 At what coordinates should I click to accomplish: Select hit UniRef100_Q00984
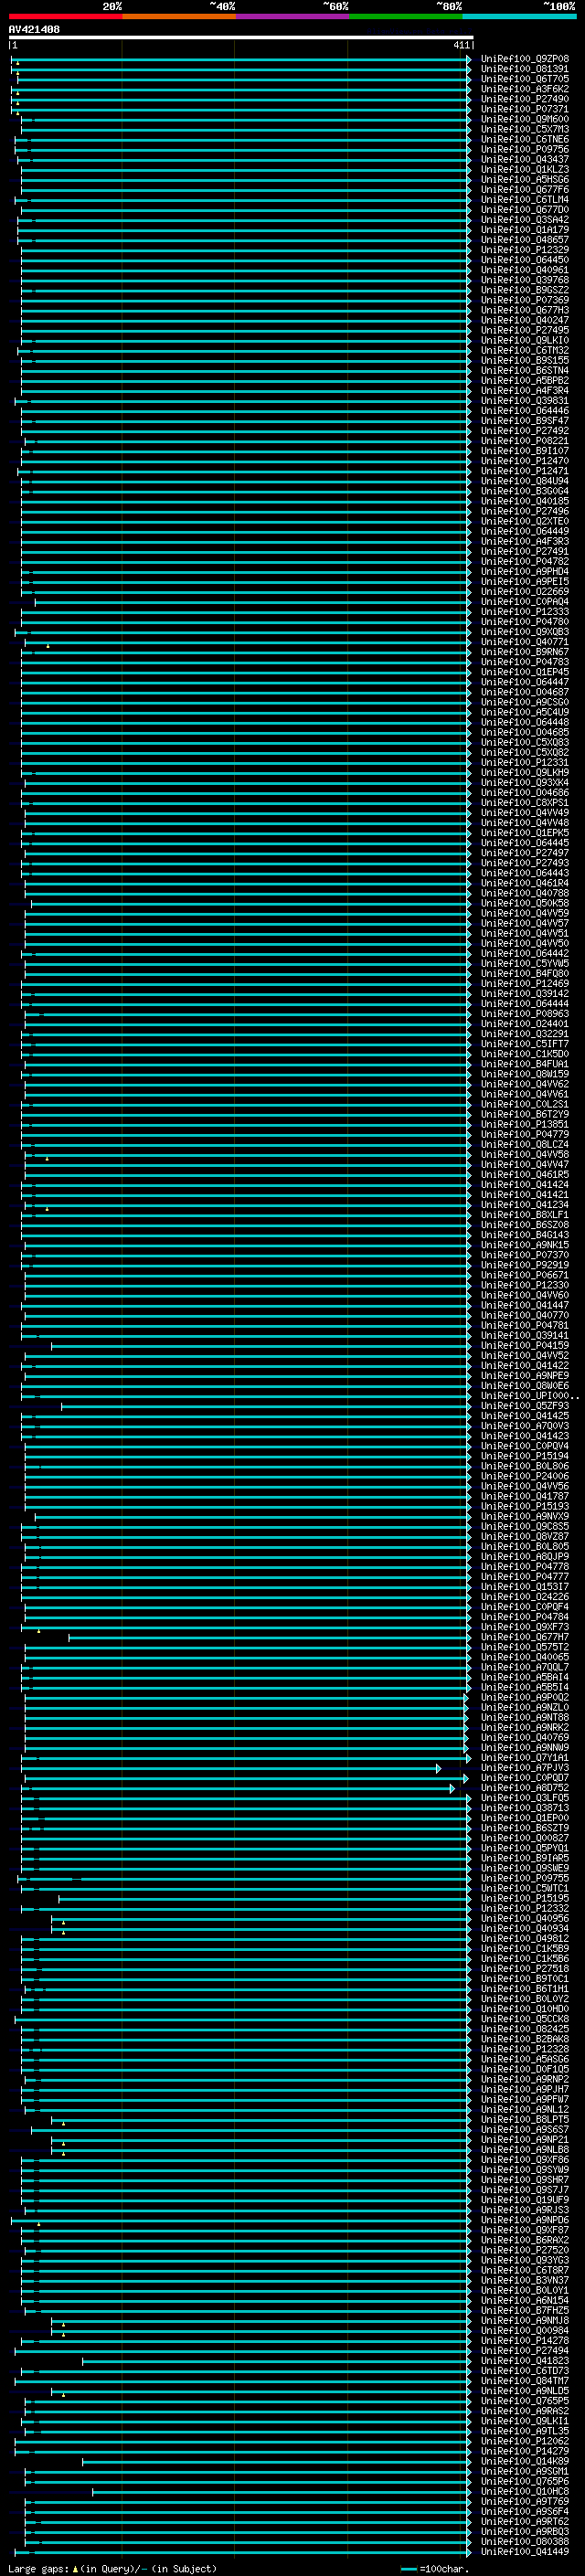click(x=524, y=2330)
